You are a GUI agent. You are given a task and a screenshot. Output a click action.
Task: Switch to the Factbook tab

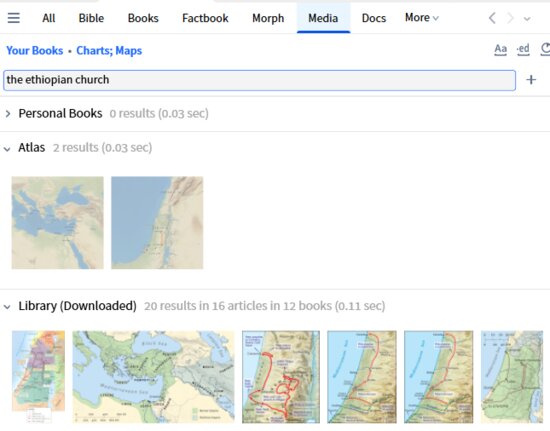click(205, 18)
